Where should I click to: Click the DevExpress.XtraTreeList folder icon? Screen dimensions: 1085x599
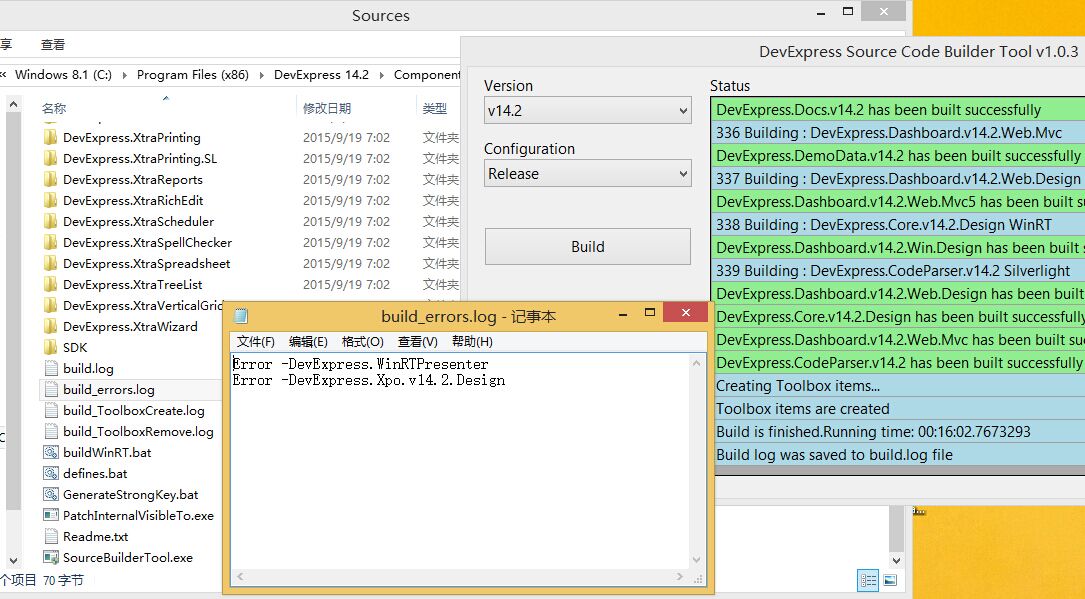[x=51, y=284]
